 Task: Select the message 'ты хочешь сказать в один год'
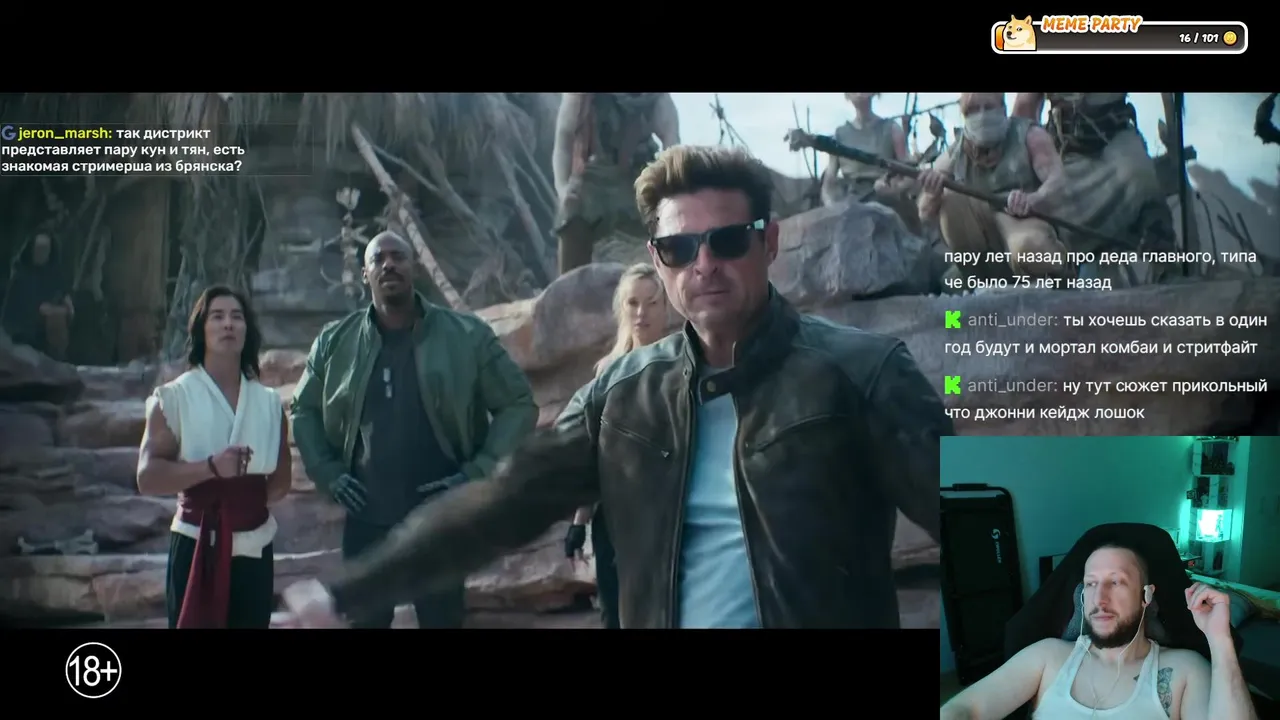click(x=1106, y=333)
